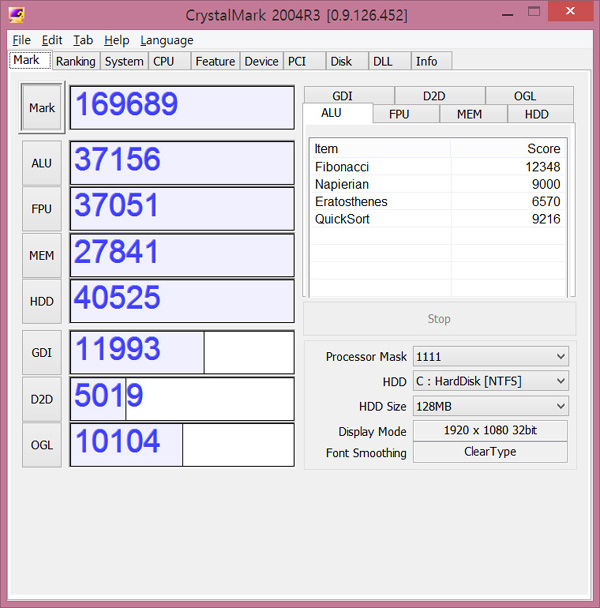Close the CrystalMark window

[x=570, y=11]
